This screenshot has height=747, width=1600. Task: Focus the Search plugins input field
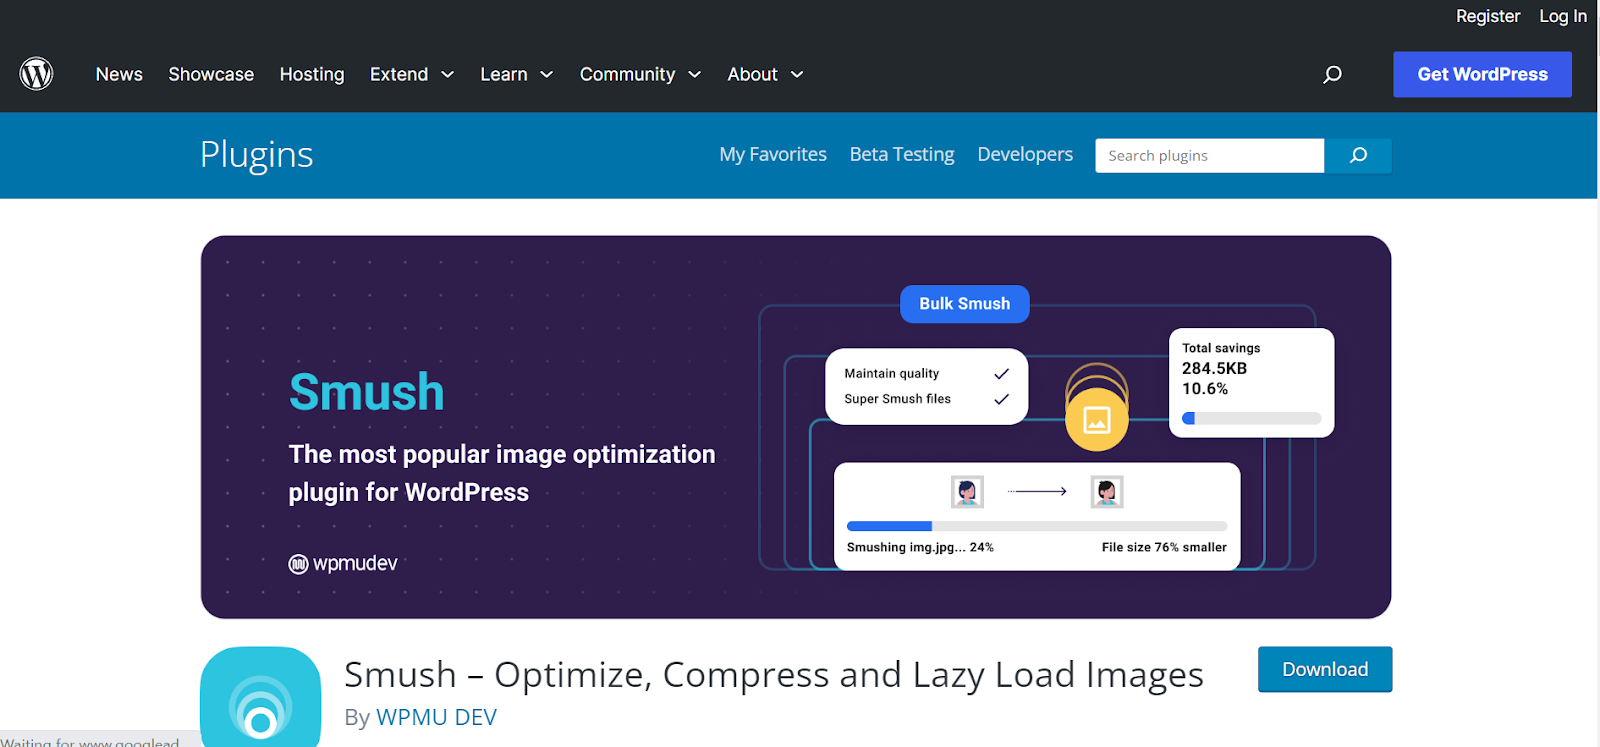coord(1209,156)
